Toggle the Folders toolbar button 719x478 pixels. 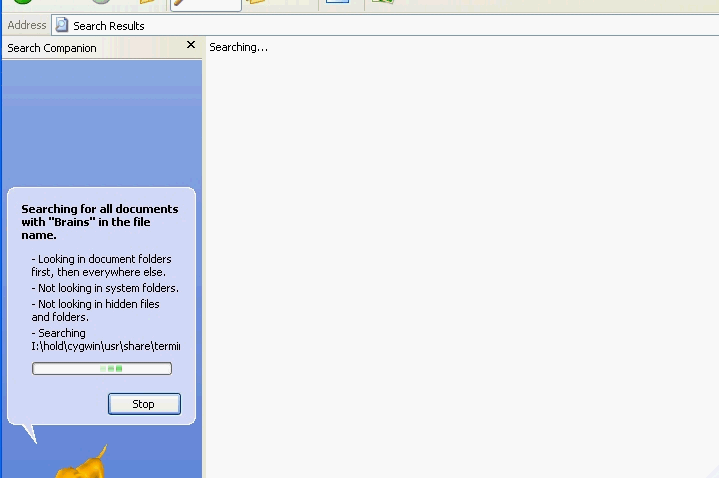click(x=258, y=2)
